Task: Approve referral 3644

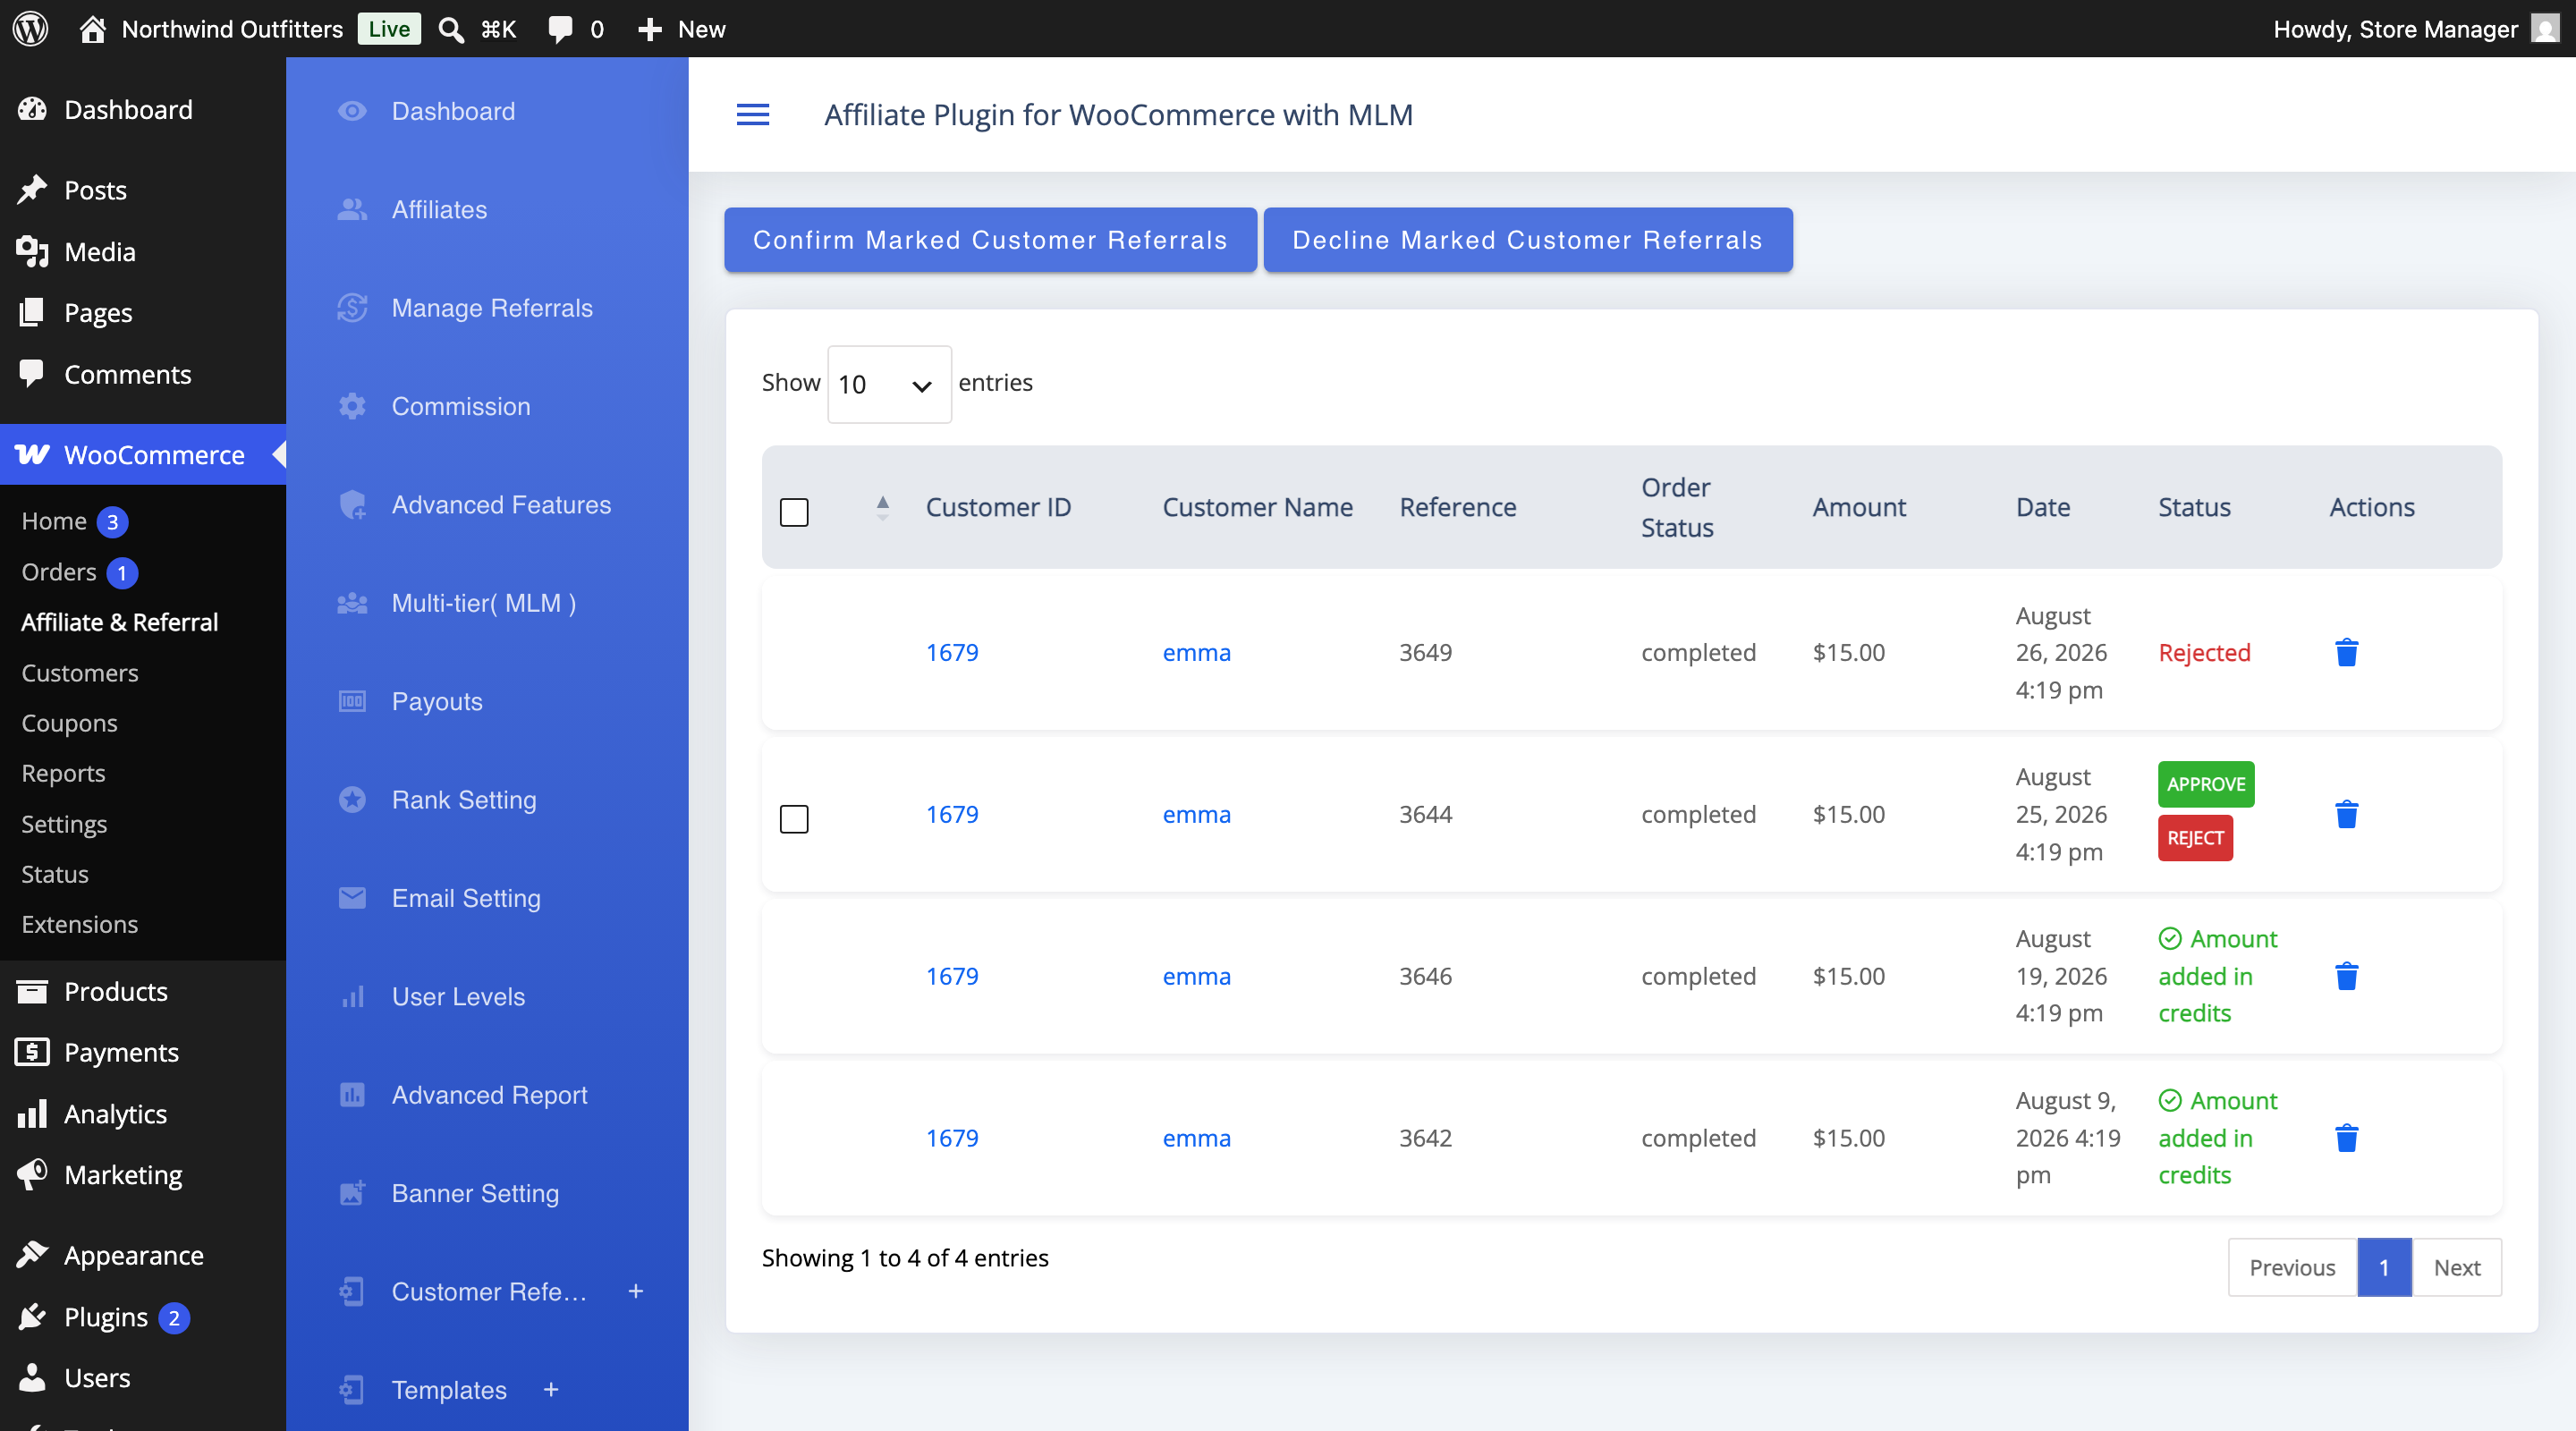Action: pyautogui.click(x=2205, y=784)
